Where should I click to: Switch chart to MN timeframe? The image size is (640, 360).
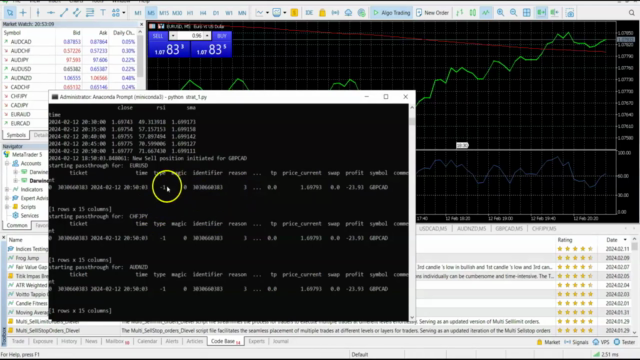242,13
